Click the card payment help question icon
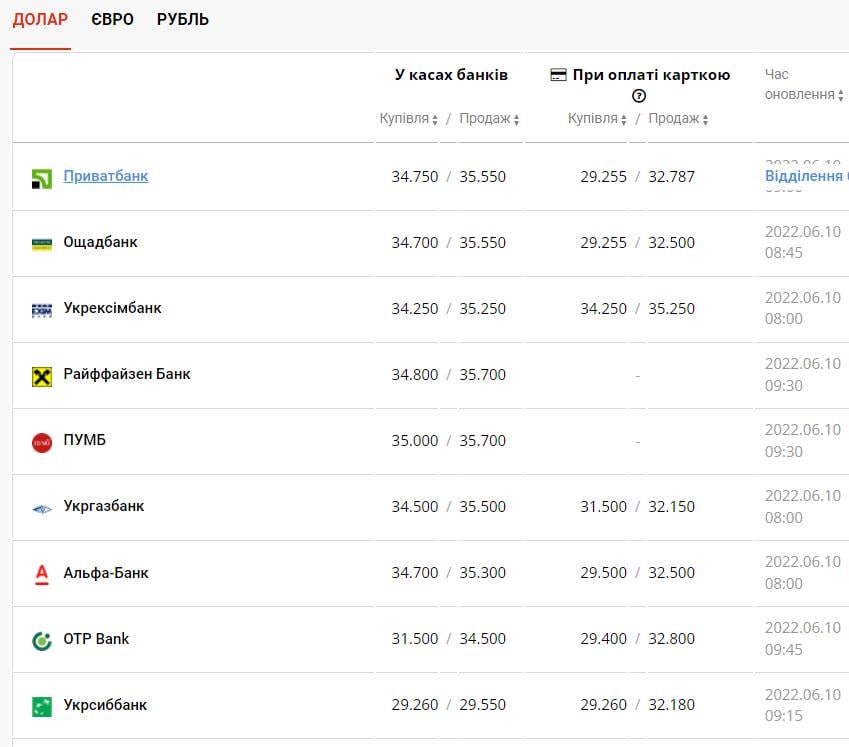Viewport: 849px width, 747px height. pos(639,96)
